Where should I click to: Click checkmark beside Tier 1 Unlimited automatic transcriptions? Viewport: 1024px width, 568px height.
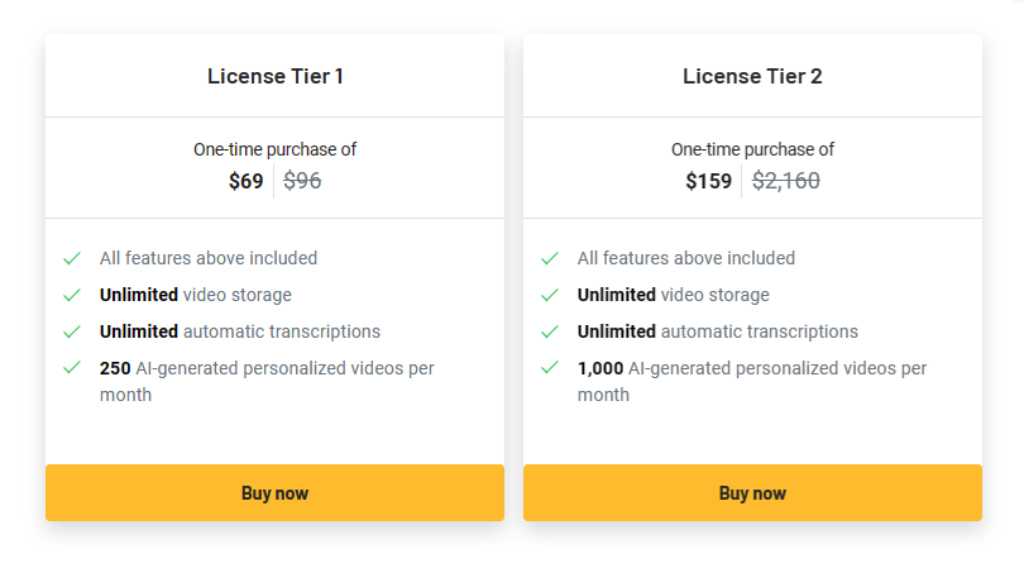(x=72, y=331)
